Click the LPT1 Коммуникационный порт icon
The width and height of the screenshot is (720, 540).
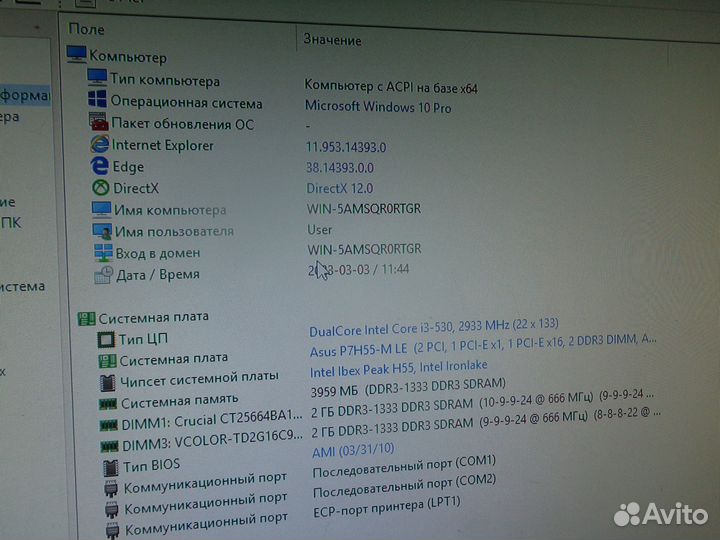pyautogui.click(x=112, y=530)
